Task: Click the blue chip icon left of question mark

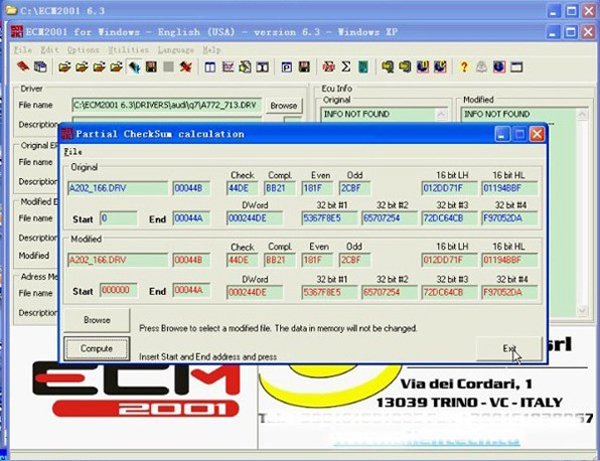Action: click(x=440, y=67)
